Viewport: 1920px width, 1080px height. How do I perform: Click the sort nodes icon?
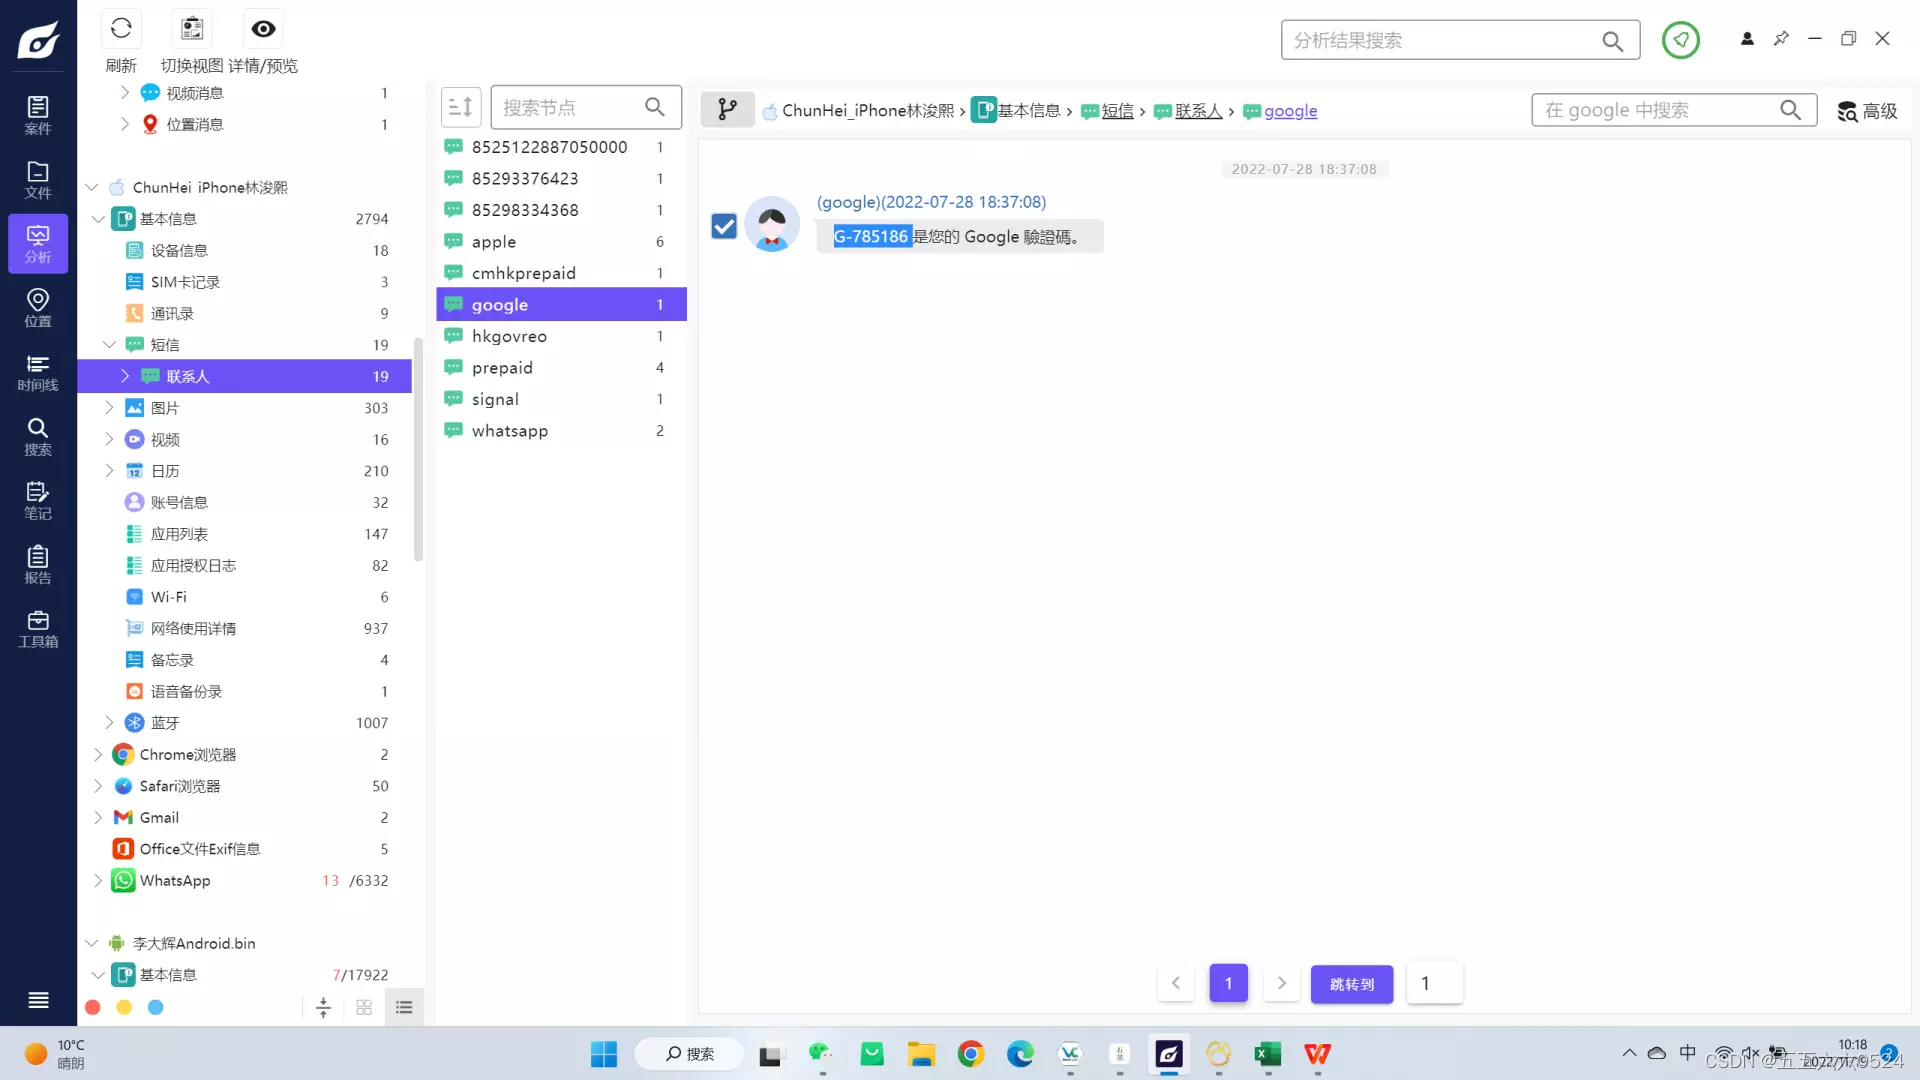(x=461, y=107)
